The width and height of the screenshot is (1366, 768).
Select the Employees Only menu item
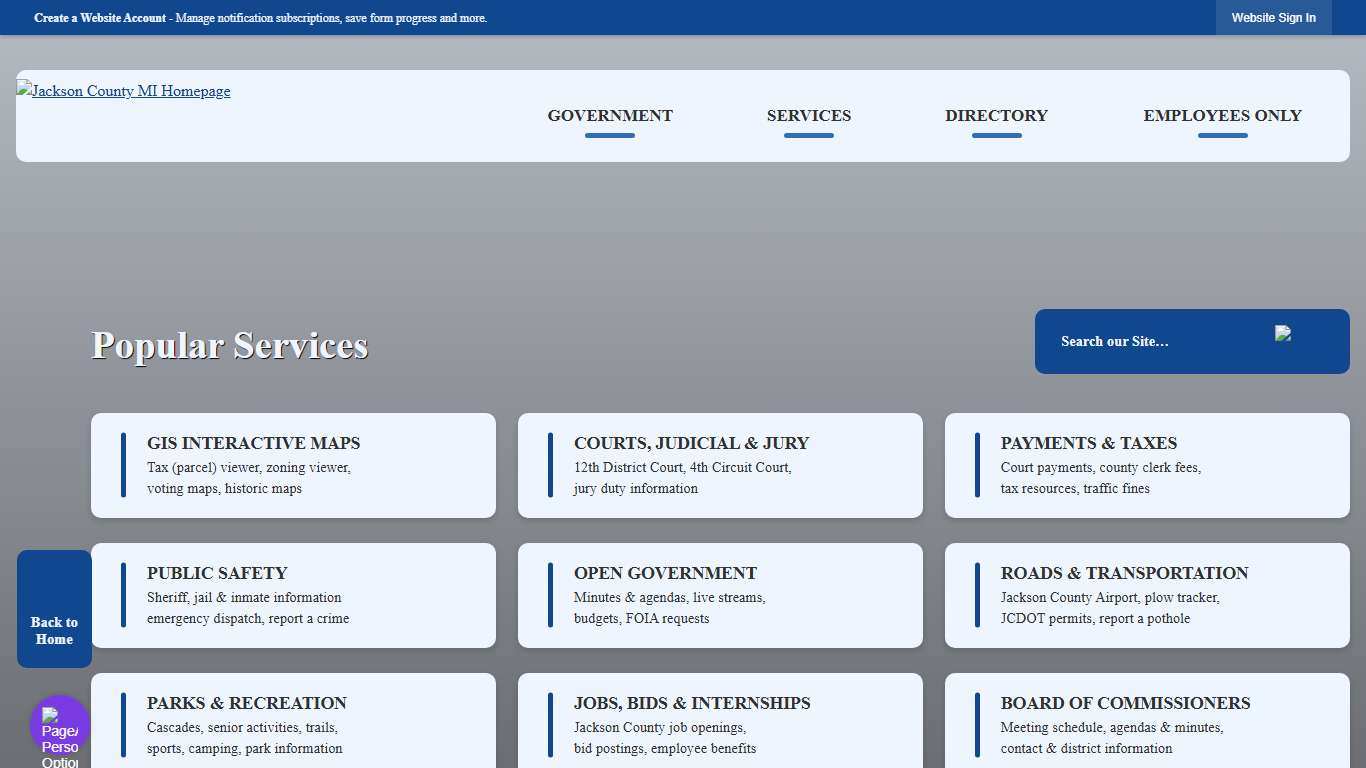1222,115
